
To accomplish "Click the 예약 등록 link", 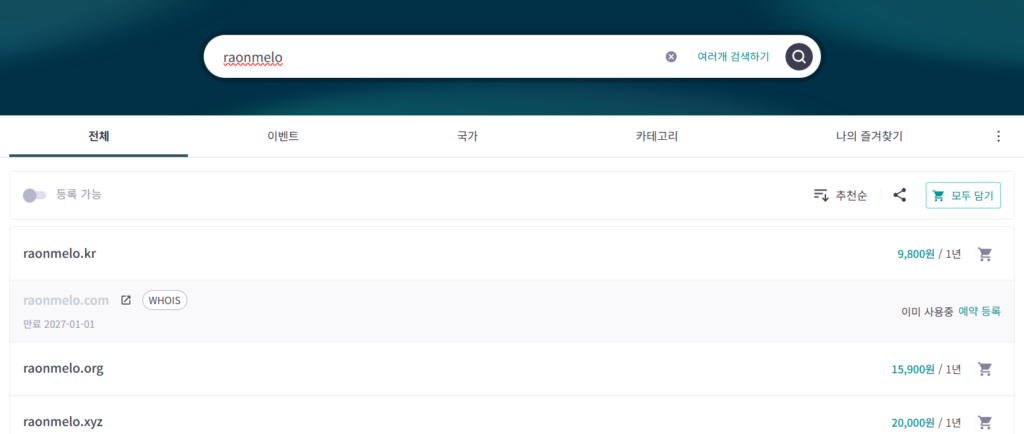I will pyautogui.click(x=979, y=311).
